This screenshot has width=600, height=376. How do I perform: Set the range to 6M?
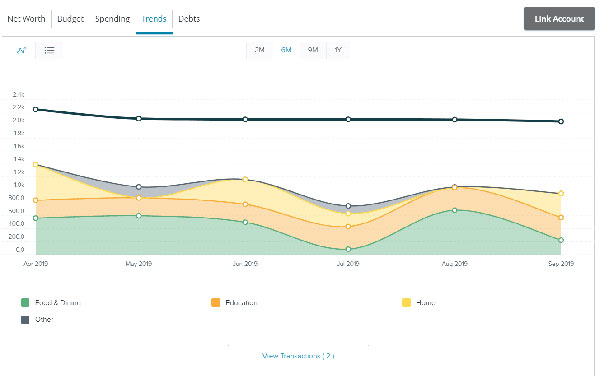coord(286,50)
